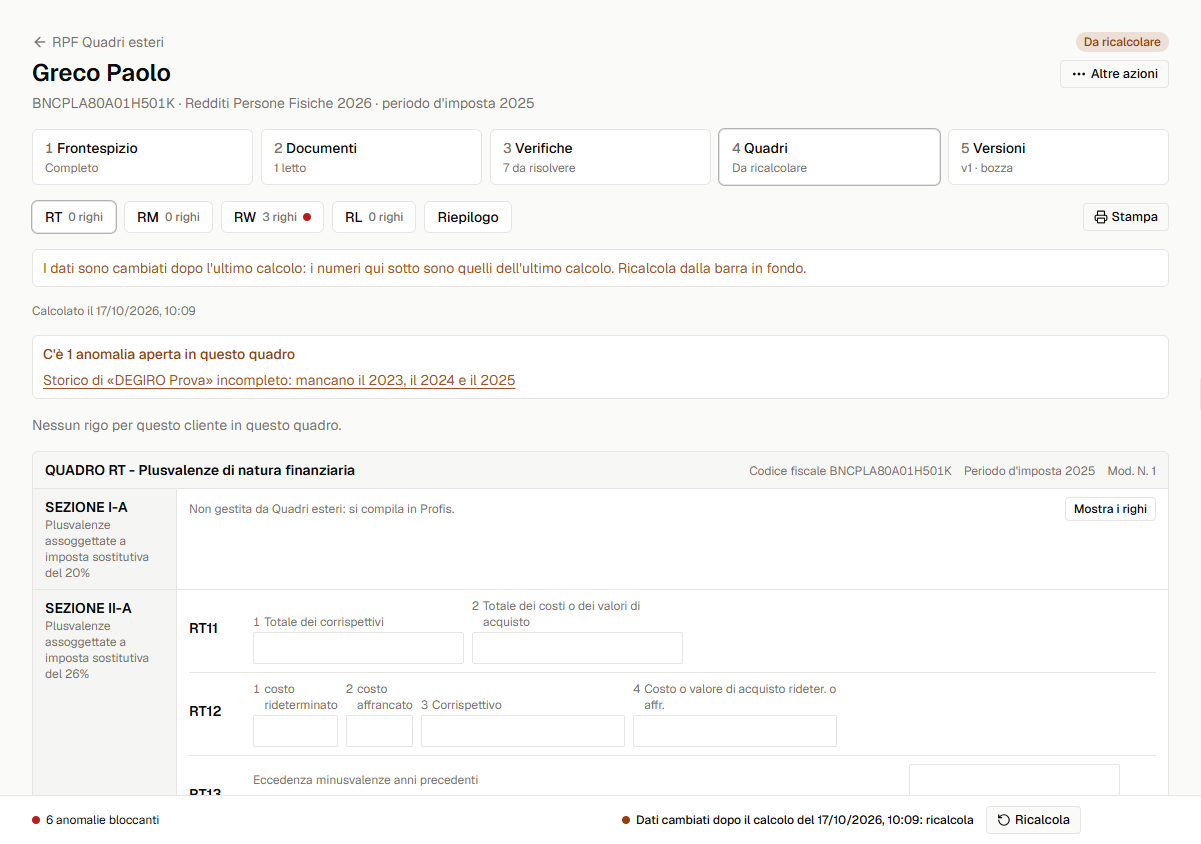
Task: Open step 2 Documenti
Action: point(371,157)
